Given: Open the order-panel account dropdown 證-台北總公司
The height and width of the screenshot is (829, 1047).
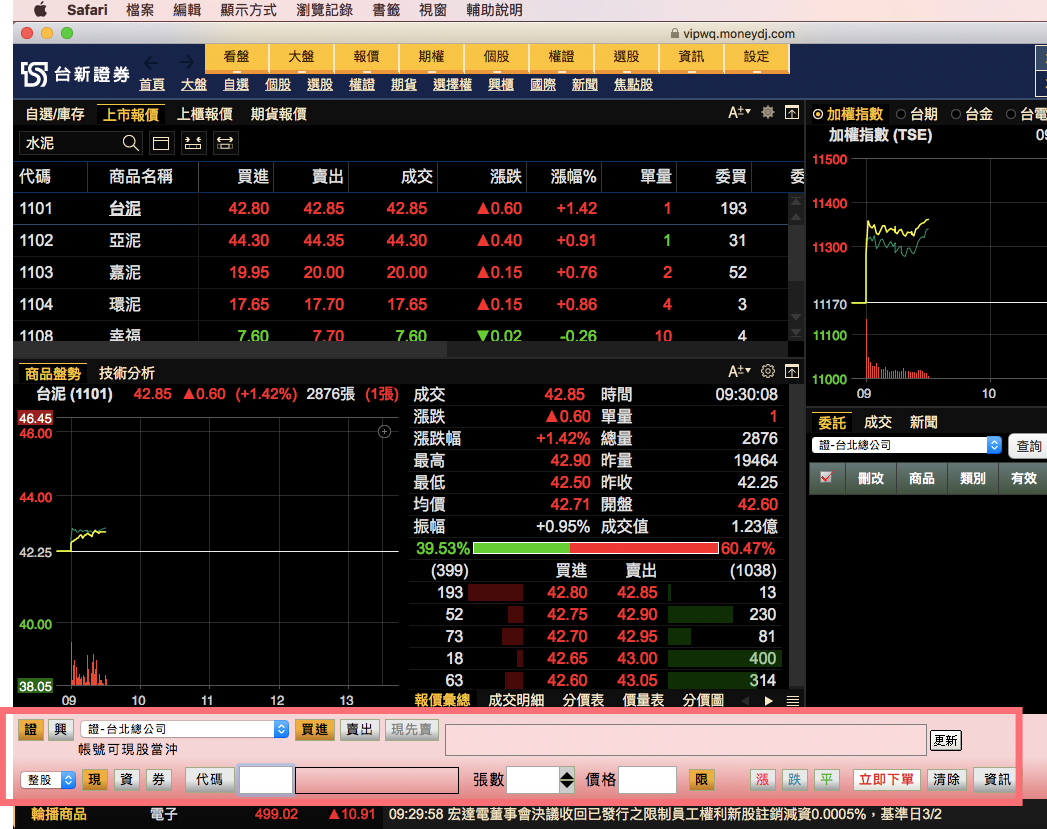Looking at the screenshot, I should pyautogui.click(x=184, y=730).
